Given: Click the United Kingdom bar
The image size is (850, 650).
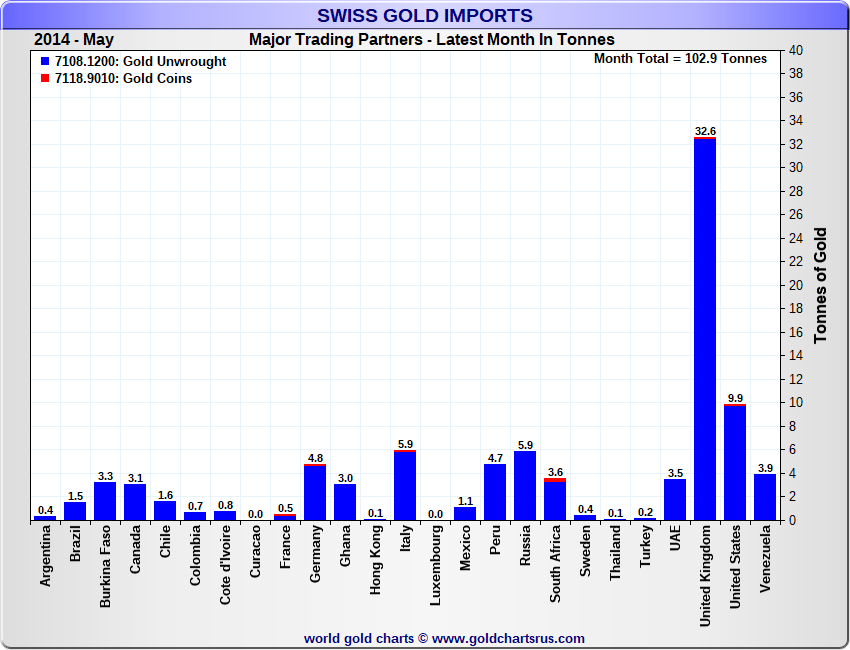Looking at the screenshot, I should 705,330.
